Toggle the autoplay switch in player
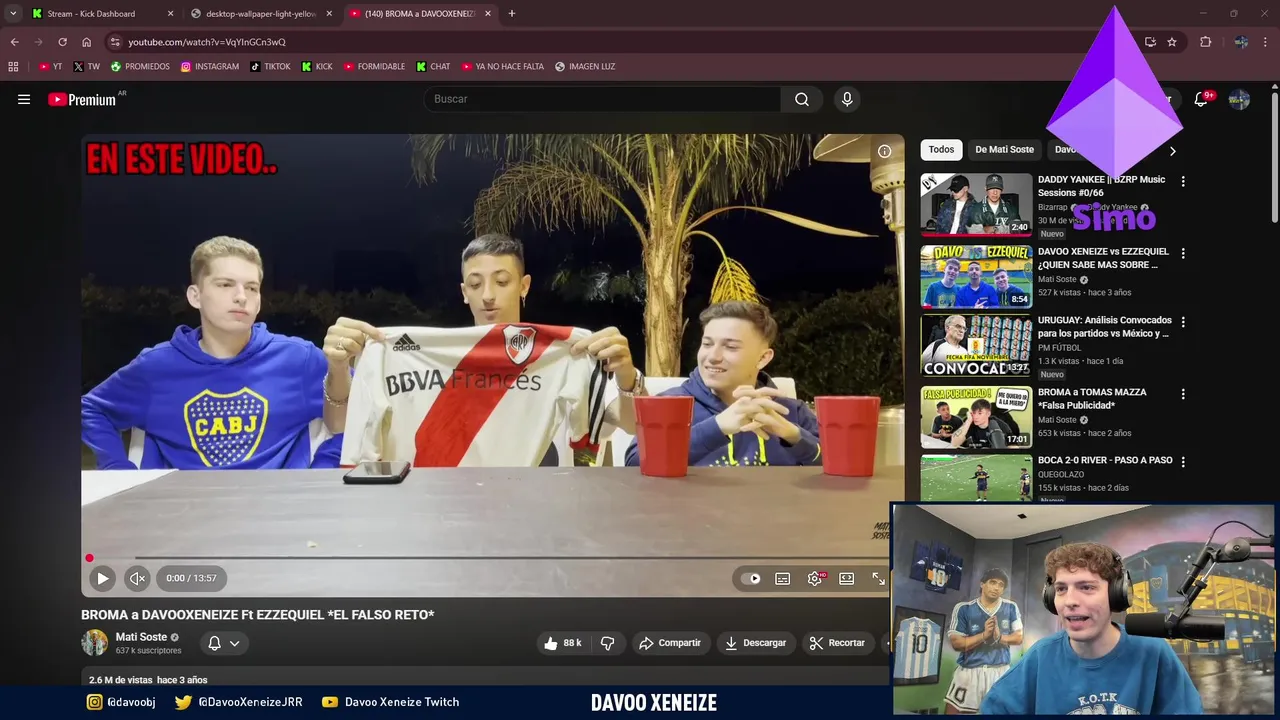 point(750,578)
